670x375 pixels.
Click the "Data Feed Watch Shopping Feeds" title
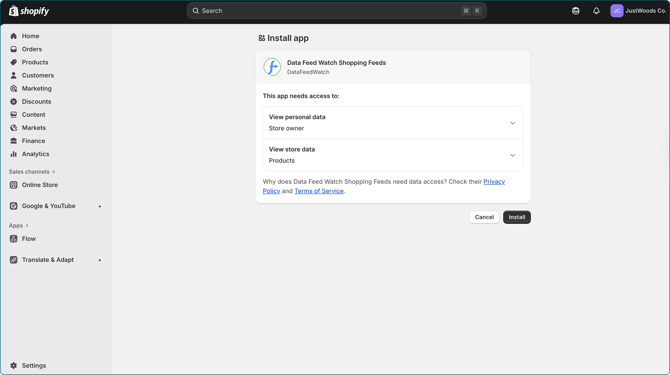336,62
